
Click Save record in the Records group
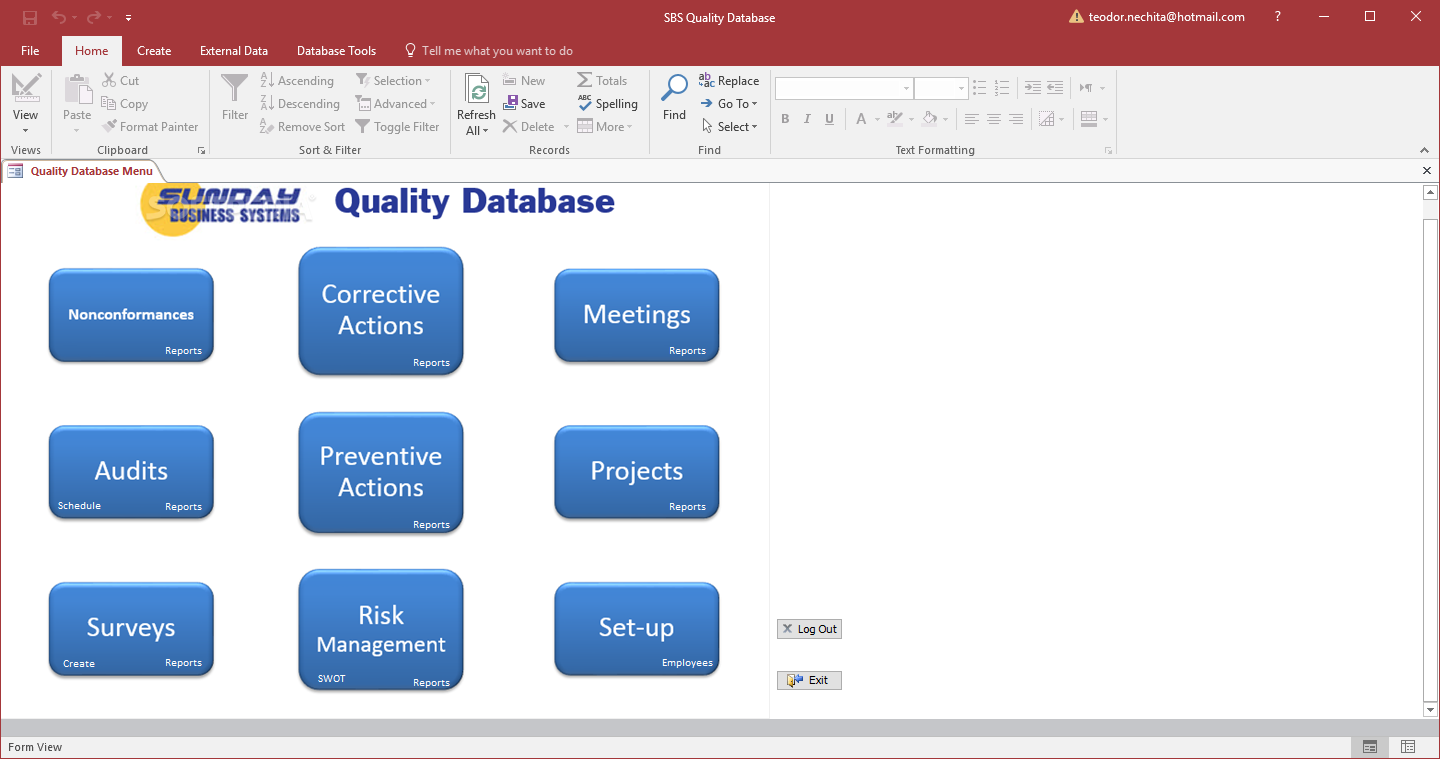click(x=524, y=104)
